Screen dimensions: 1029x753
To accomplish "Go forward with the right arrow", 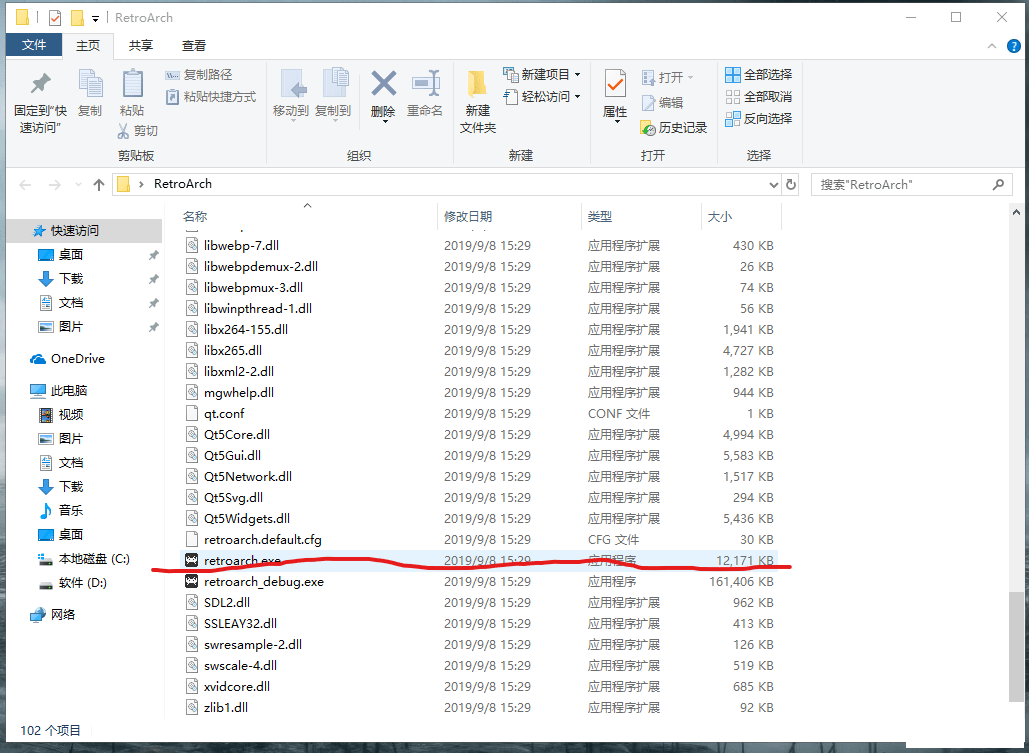I will [x=54, y=185].
